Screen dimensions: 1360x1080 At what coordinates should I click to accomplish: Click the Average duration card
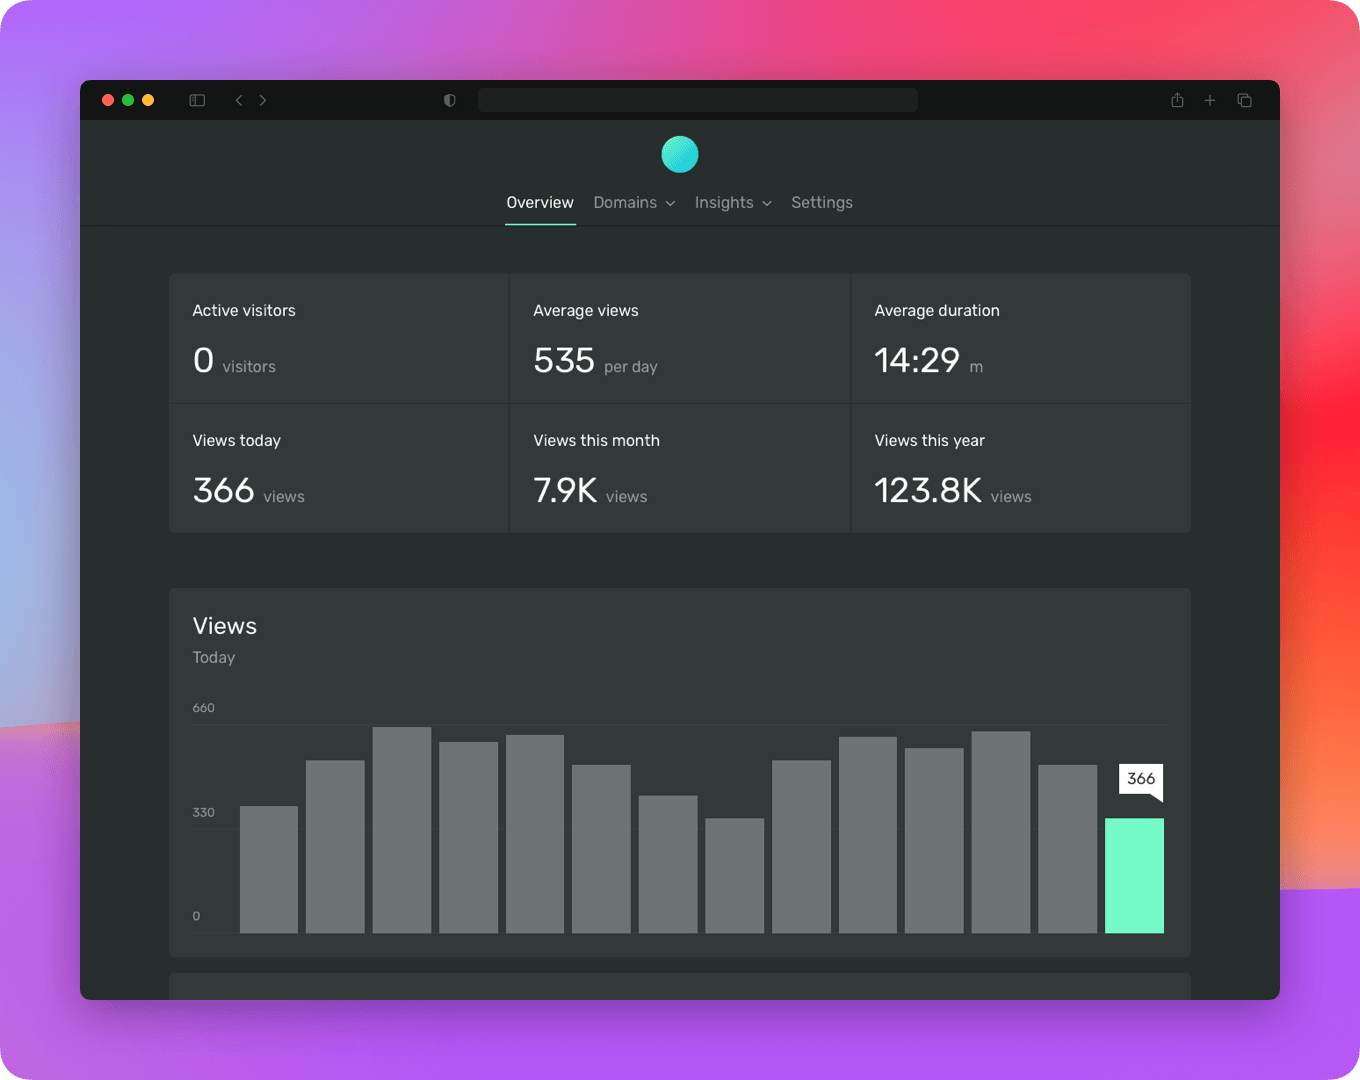pyautogui.click(x=1020, y=338)
